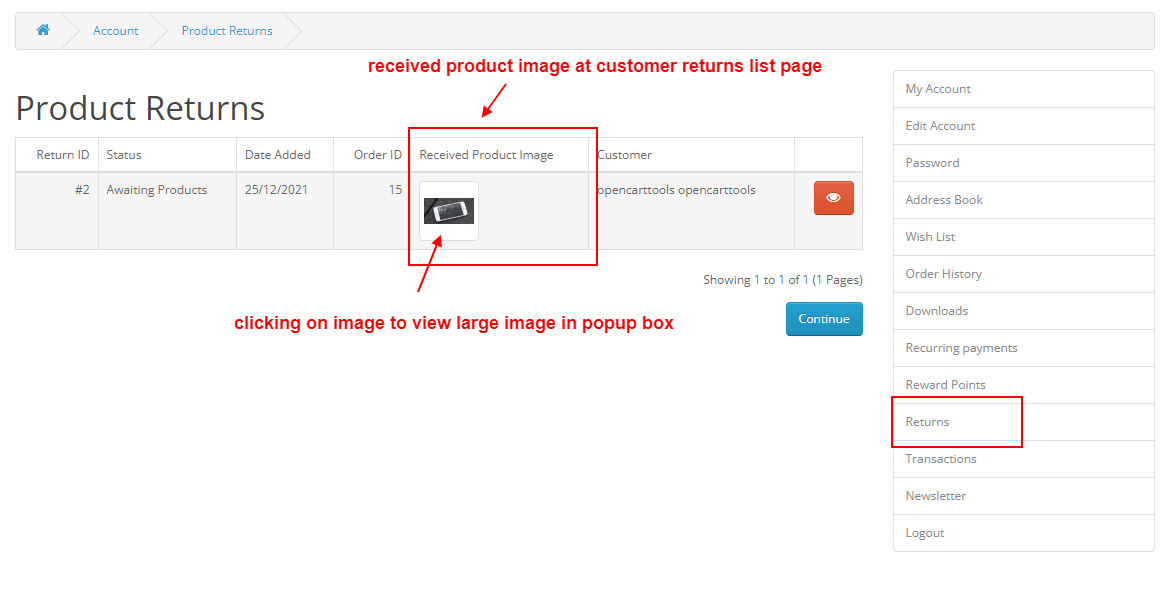Click the home icon in breadcrumb
Screen dimensions: 1162x598
(x=43, y=30)
